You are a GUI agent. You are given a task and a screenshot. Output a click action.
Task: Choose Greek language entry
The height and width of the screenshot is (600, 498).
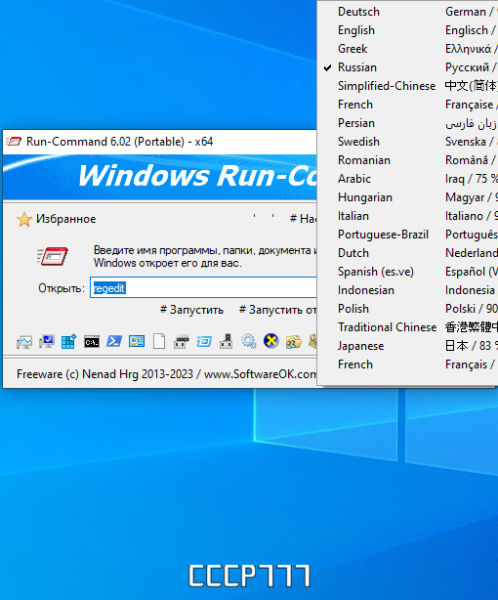(407, 49)
